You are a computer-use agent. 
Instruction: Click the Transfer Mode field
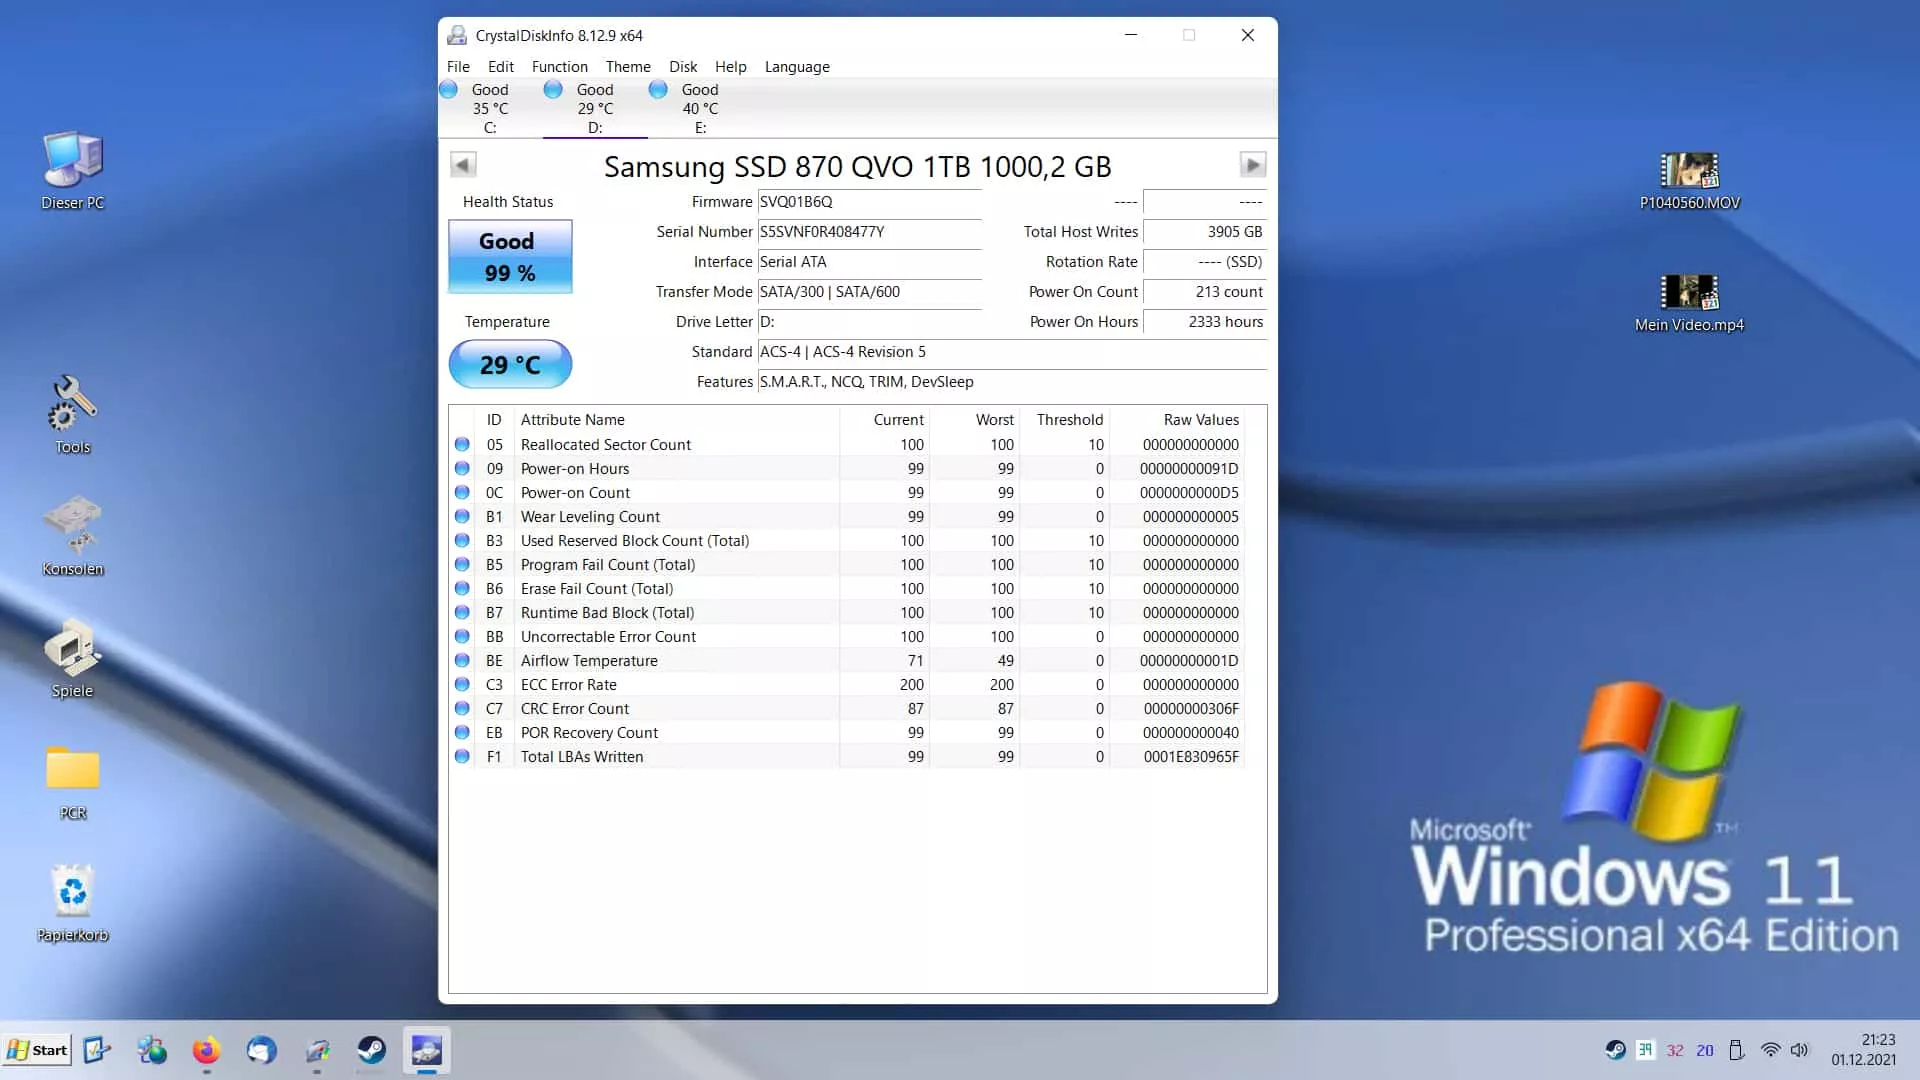(x=869, y=292)
